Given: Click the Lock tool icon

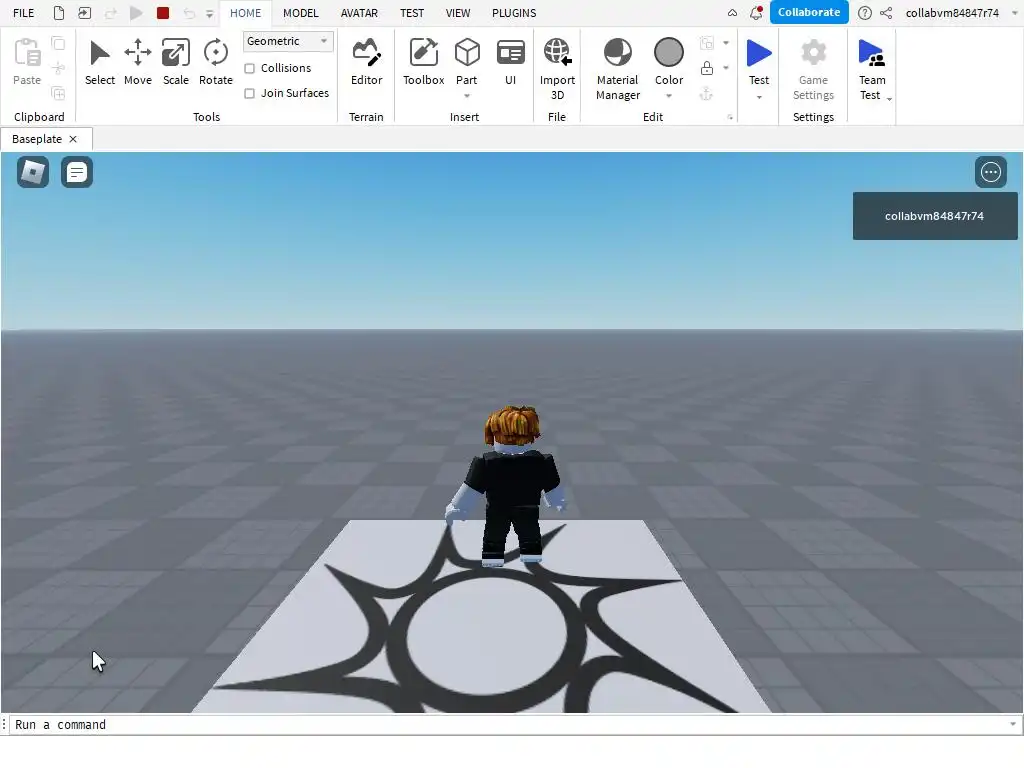Looking at the screenshot, I should click(707, 68).
